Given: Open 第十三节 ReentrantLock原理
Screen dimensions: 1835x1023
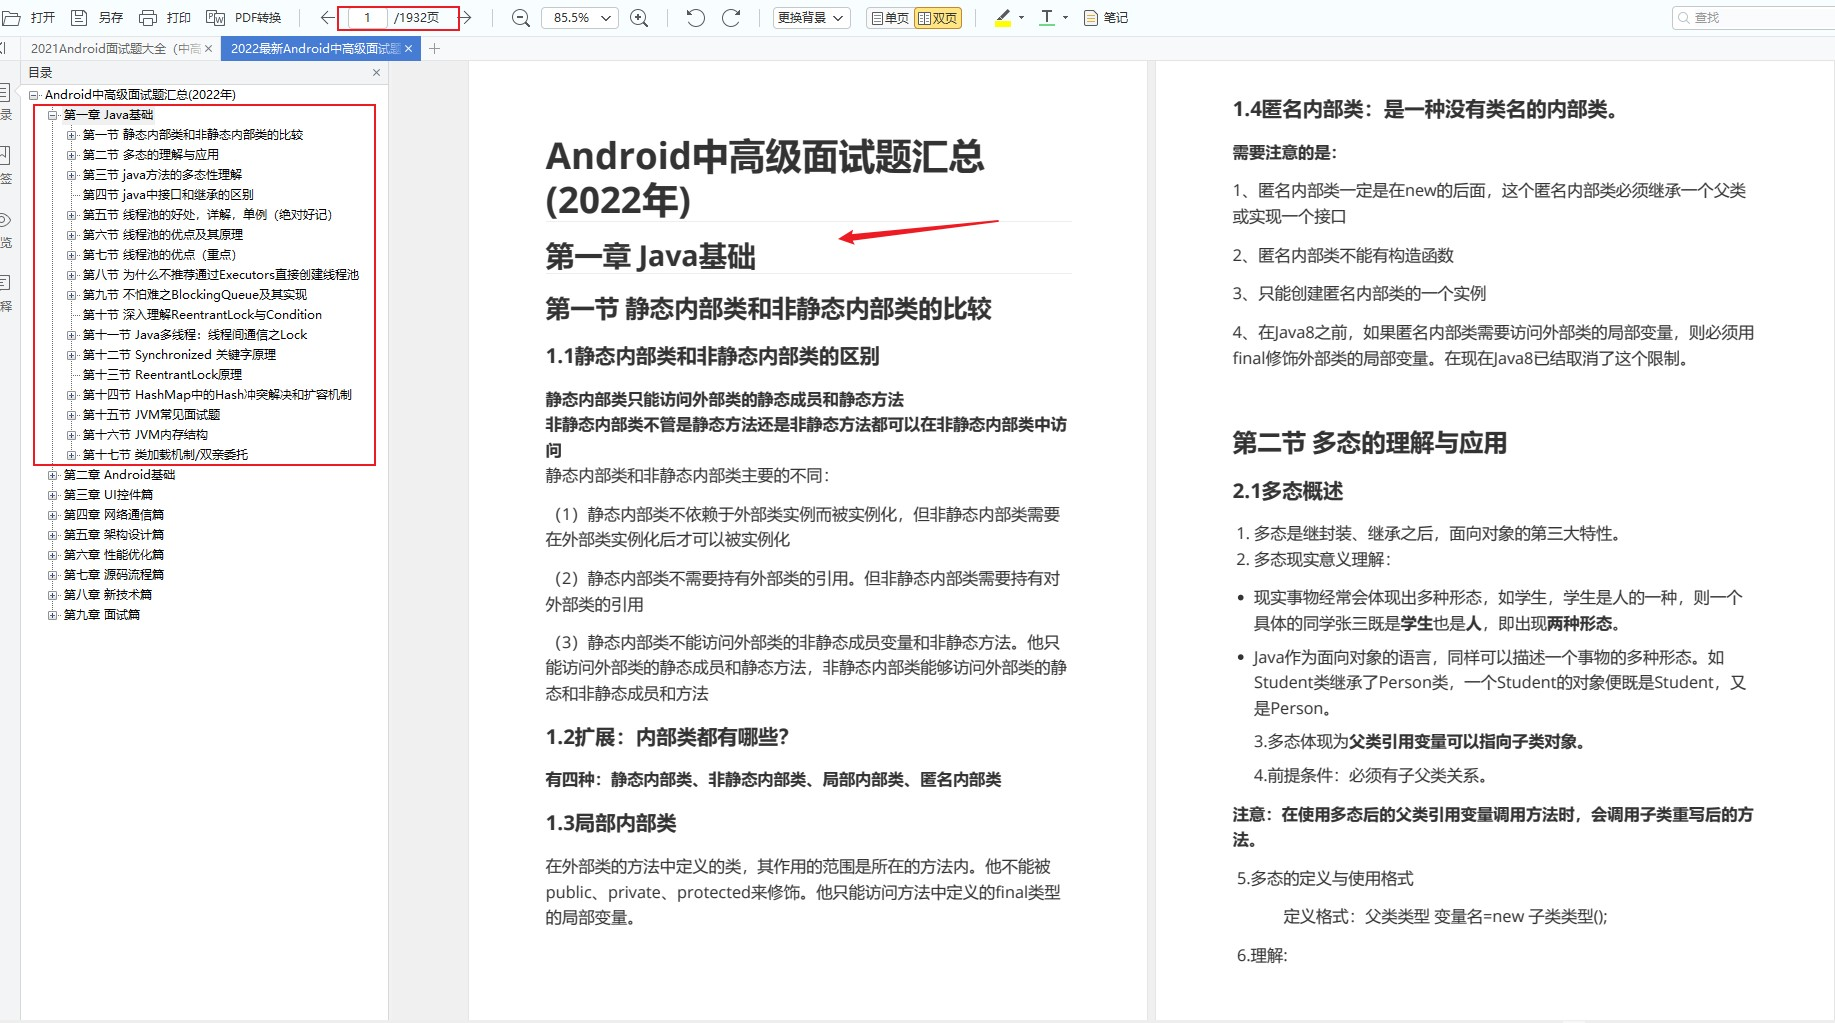Looking at the screenshot, I should 162,375.
